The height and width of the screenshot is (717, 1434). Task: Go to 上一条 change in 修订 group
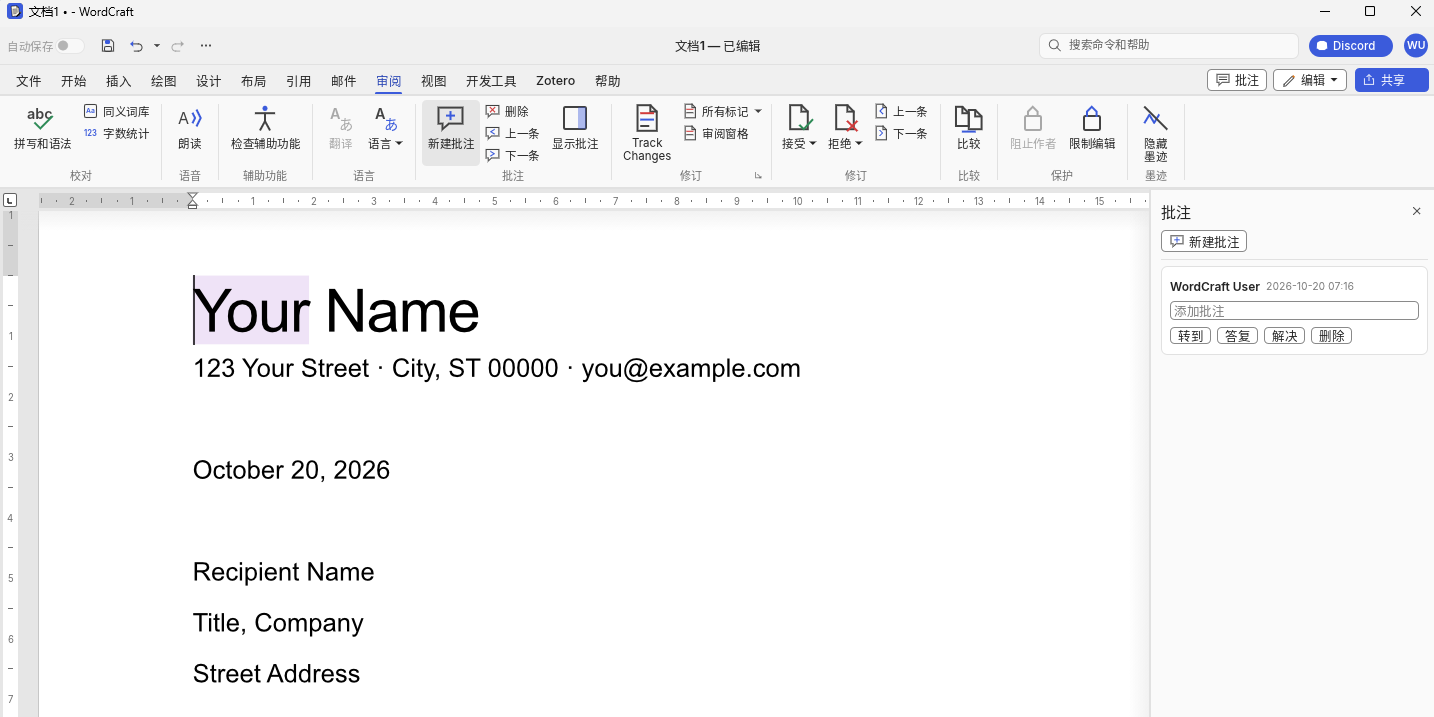[901, 112]
